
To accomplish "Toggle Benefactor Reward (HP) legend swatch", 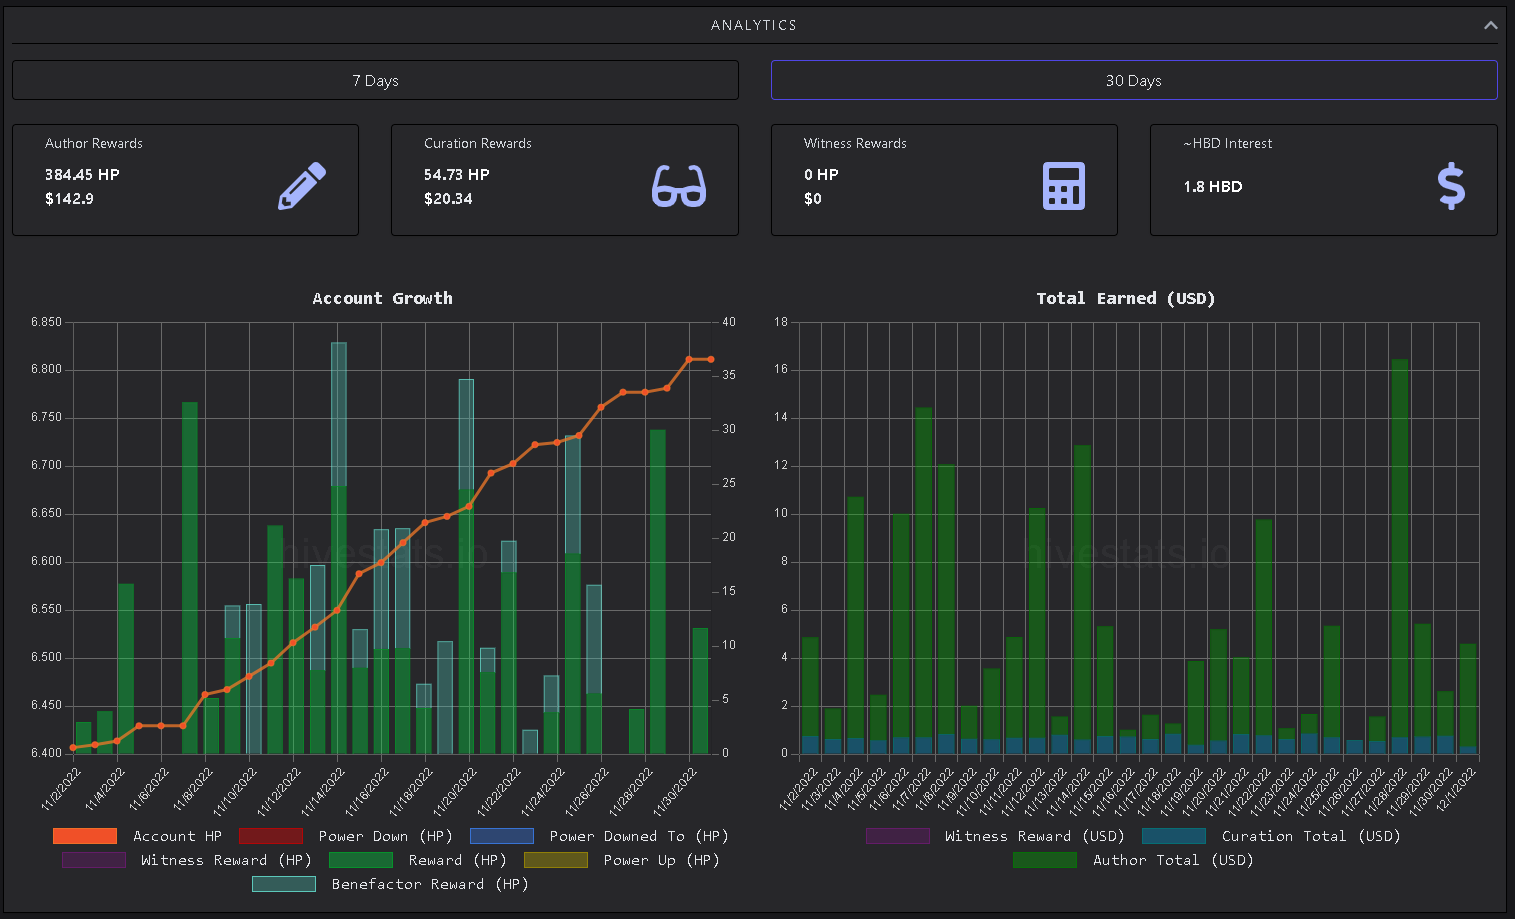I will pyautogui.click(x=284, y=884).
